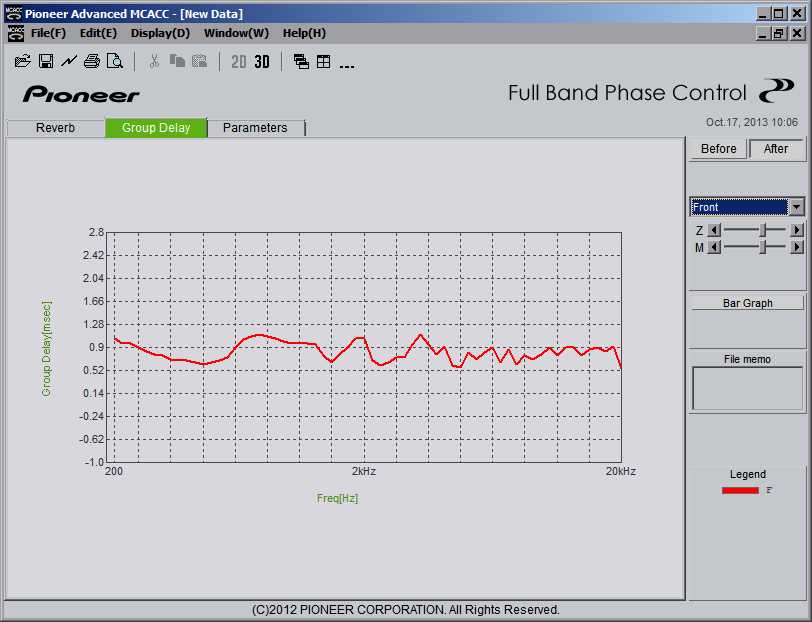Switch to the Parameters tab
Viewport: 812px width, 622px height.
255,128
